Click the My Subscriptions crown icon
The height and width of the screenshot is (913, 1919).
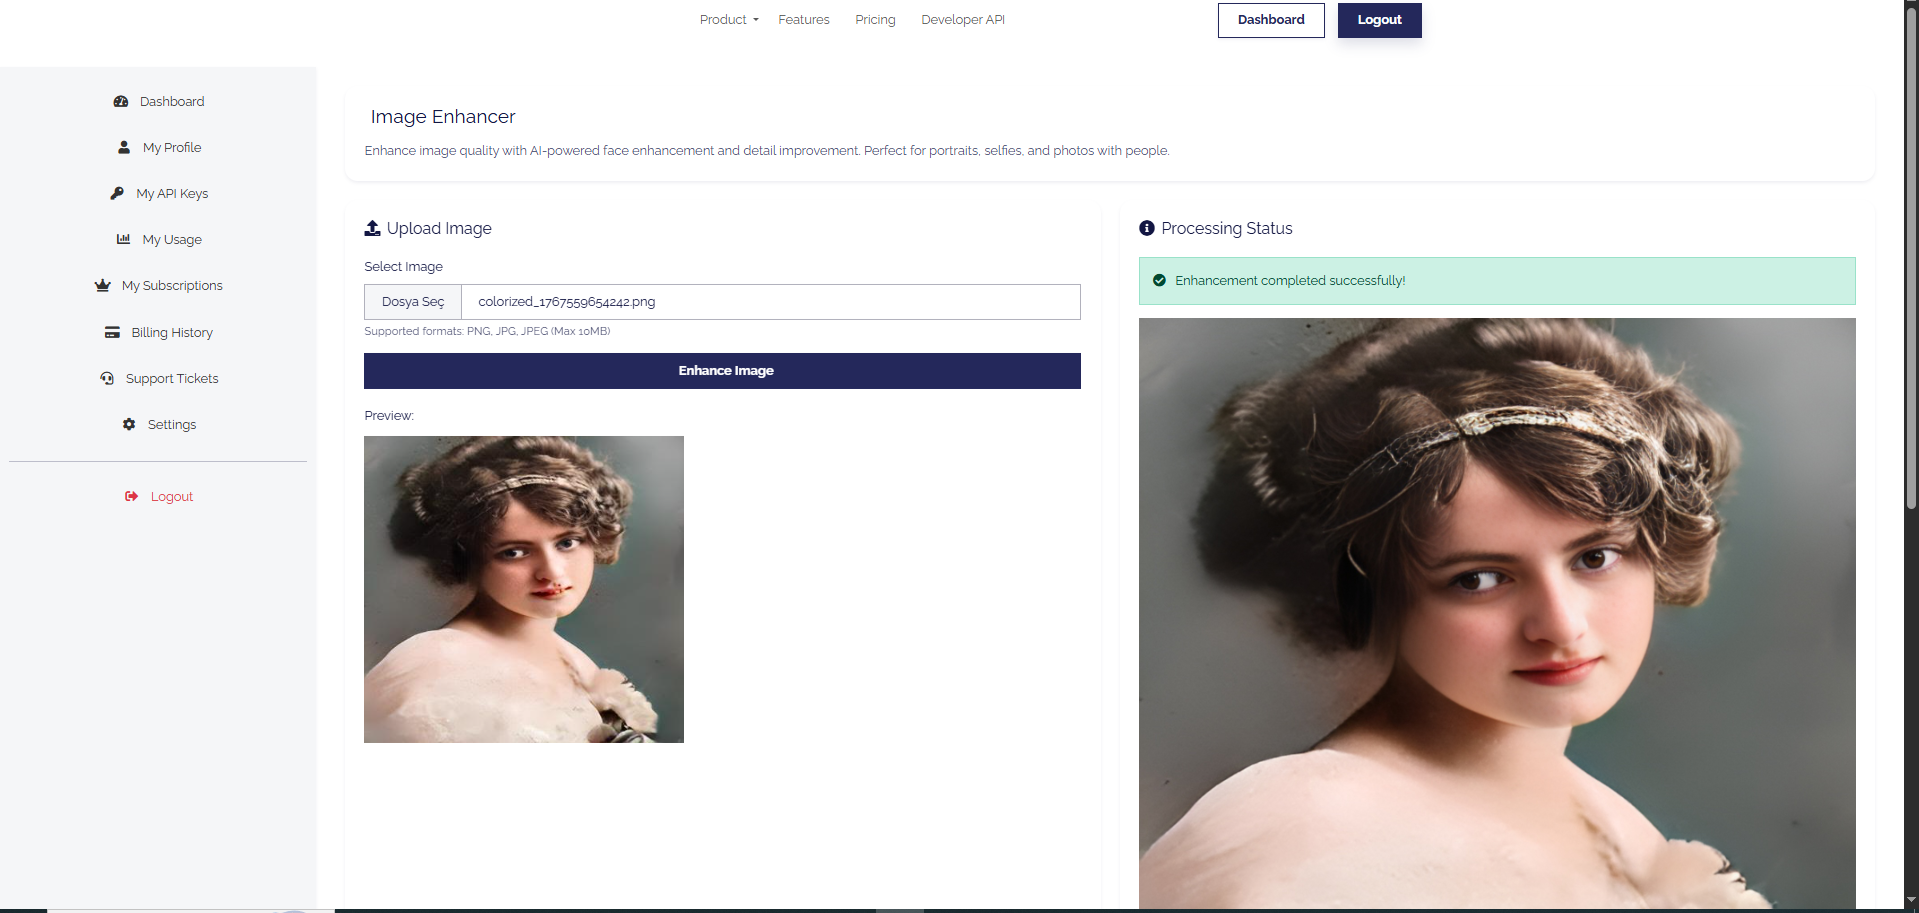click(x=102, y=286)
